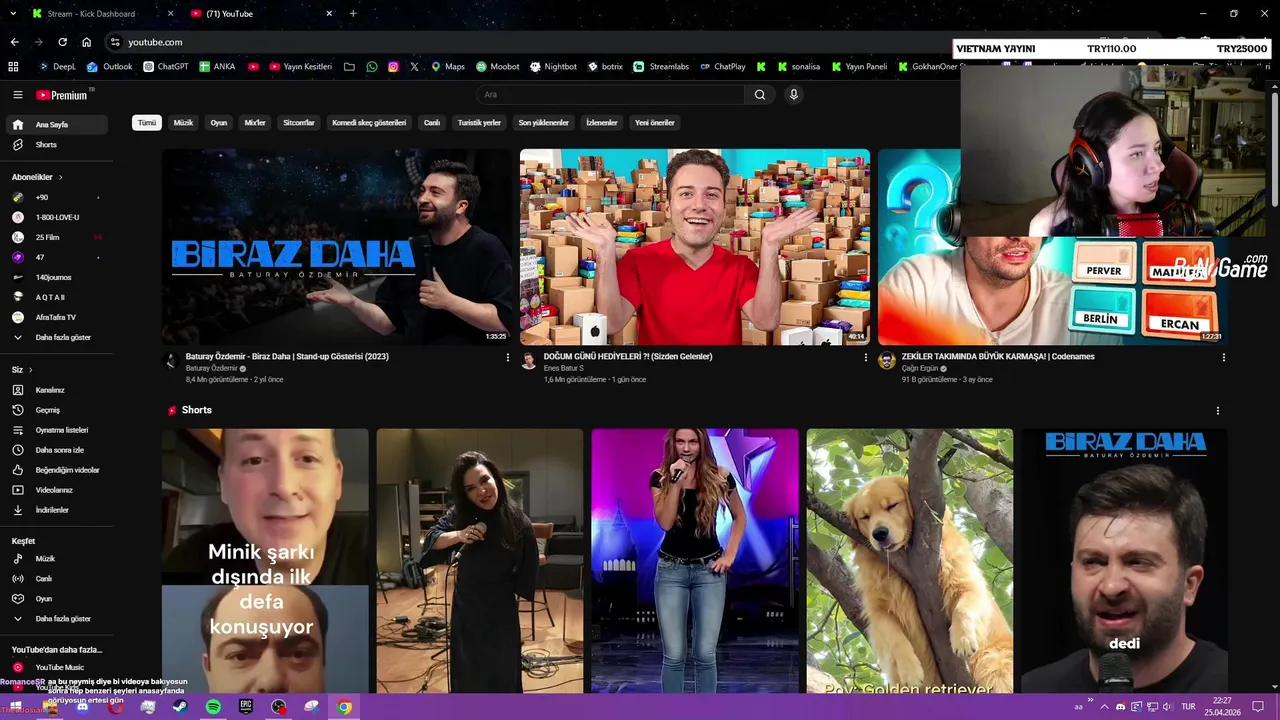Explore Canlı under Keşfet
The height and width of the screenshot is (720, 1280).
tap(56, 579)
